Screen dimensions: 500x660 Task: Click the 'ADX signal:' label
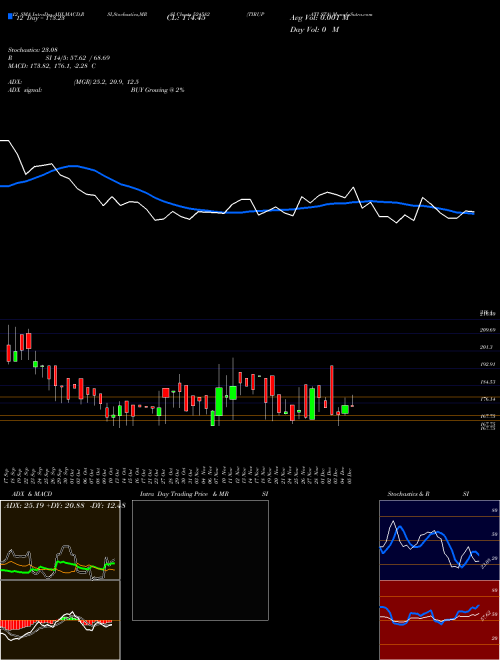click(25, 90)
